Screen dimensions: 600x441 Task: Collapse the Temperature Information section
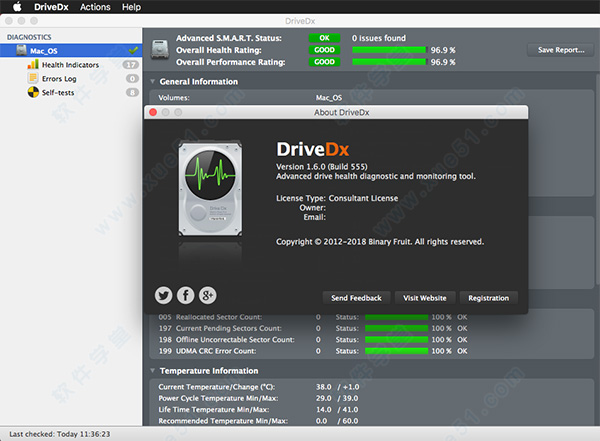(153, 371)
